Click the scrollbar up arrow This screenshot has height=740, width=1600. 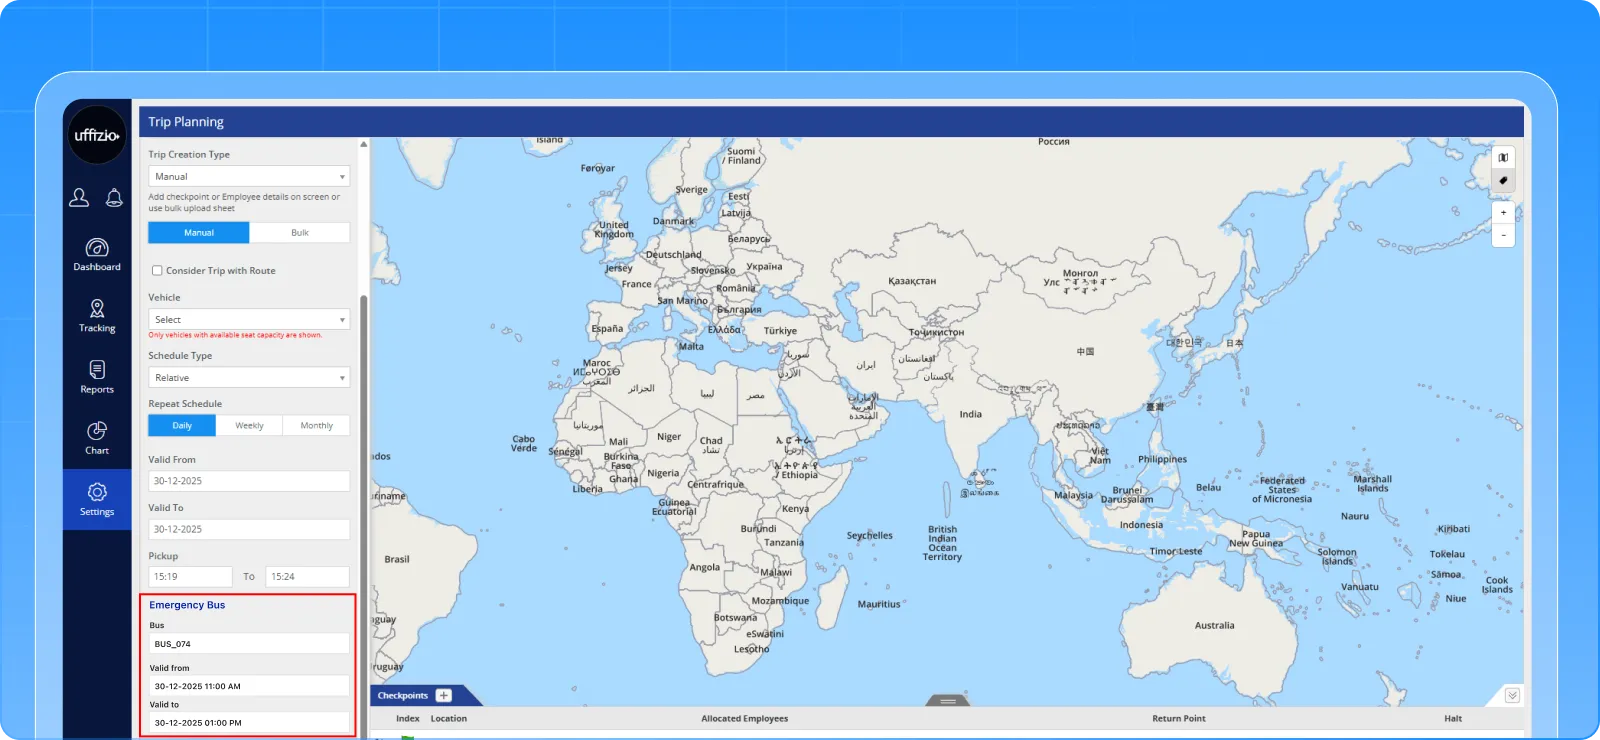point(364,144)
